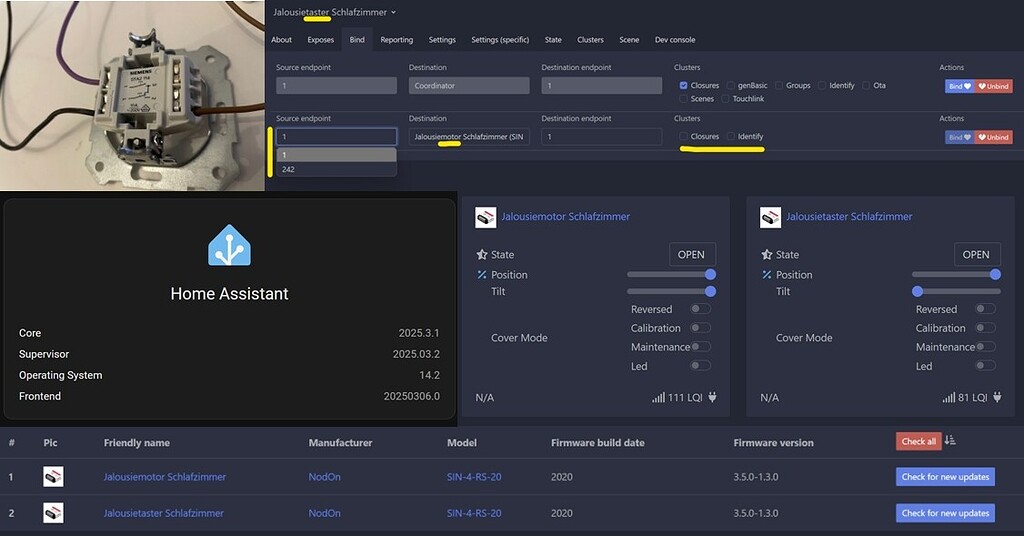This screenshot has width=1024, height=536.
Task: Click the Tilt slider on Jalousietaster card
Action: (x=955, y=291)
